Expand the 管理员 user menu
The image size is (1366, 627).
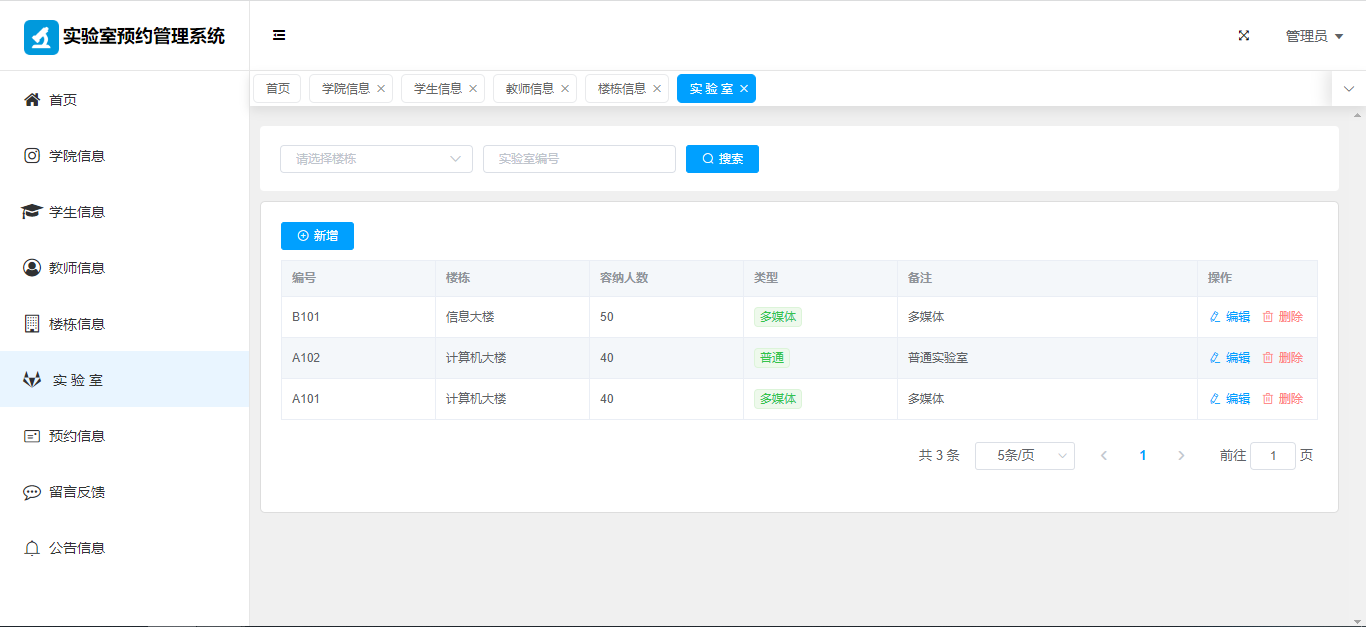[x=1313, y=36]
